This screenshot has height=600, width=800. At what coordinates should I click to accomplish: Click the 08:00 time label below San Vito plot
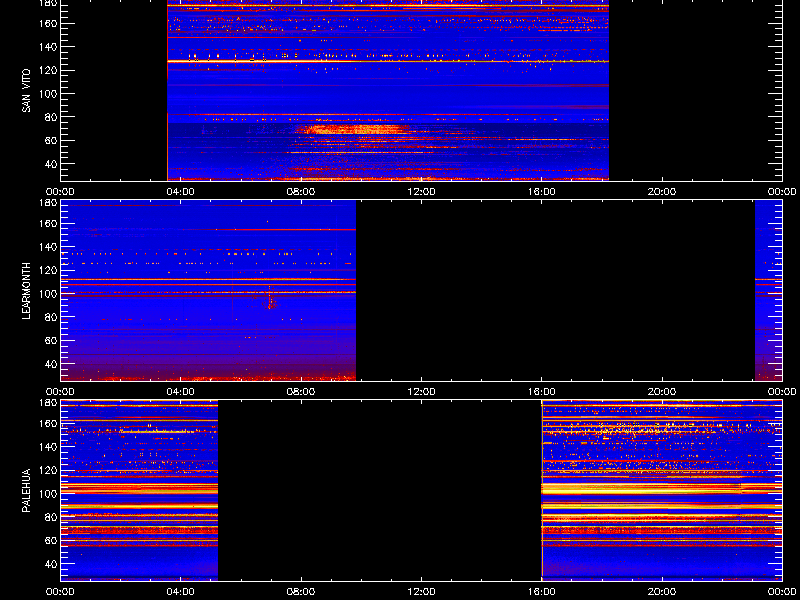301,192
